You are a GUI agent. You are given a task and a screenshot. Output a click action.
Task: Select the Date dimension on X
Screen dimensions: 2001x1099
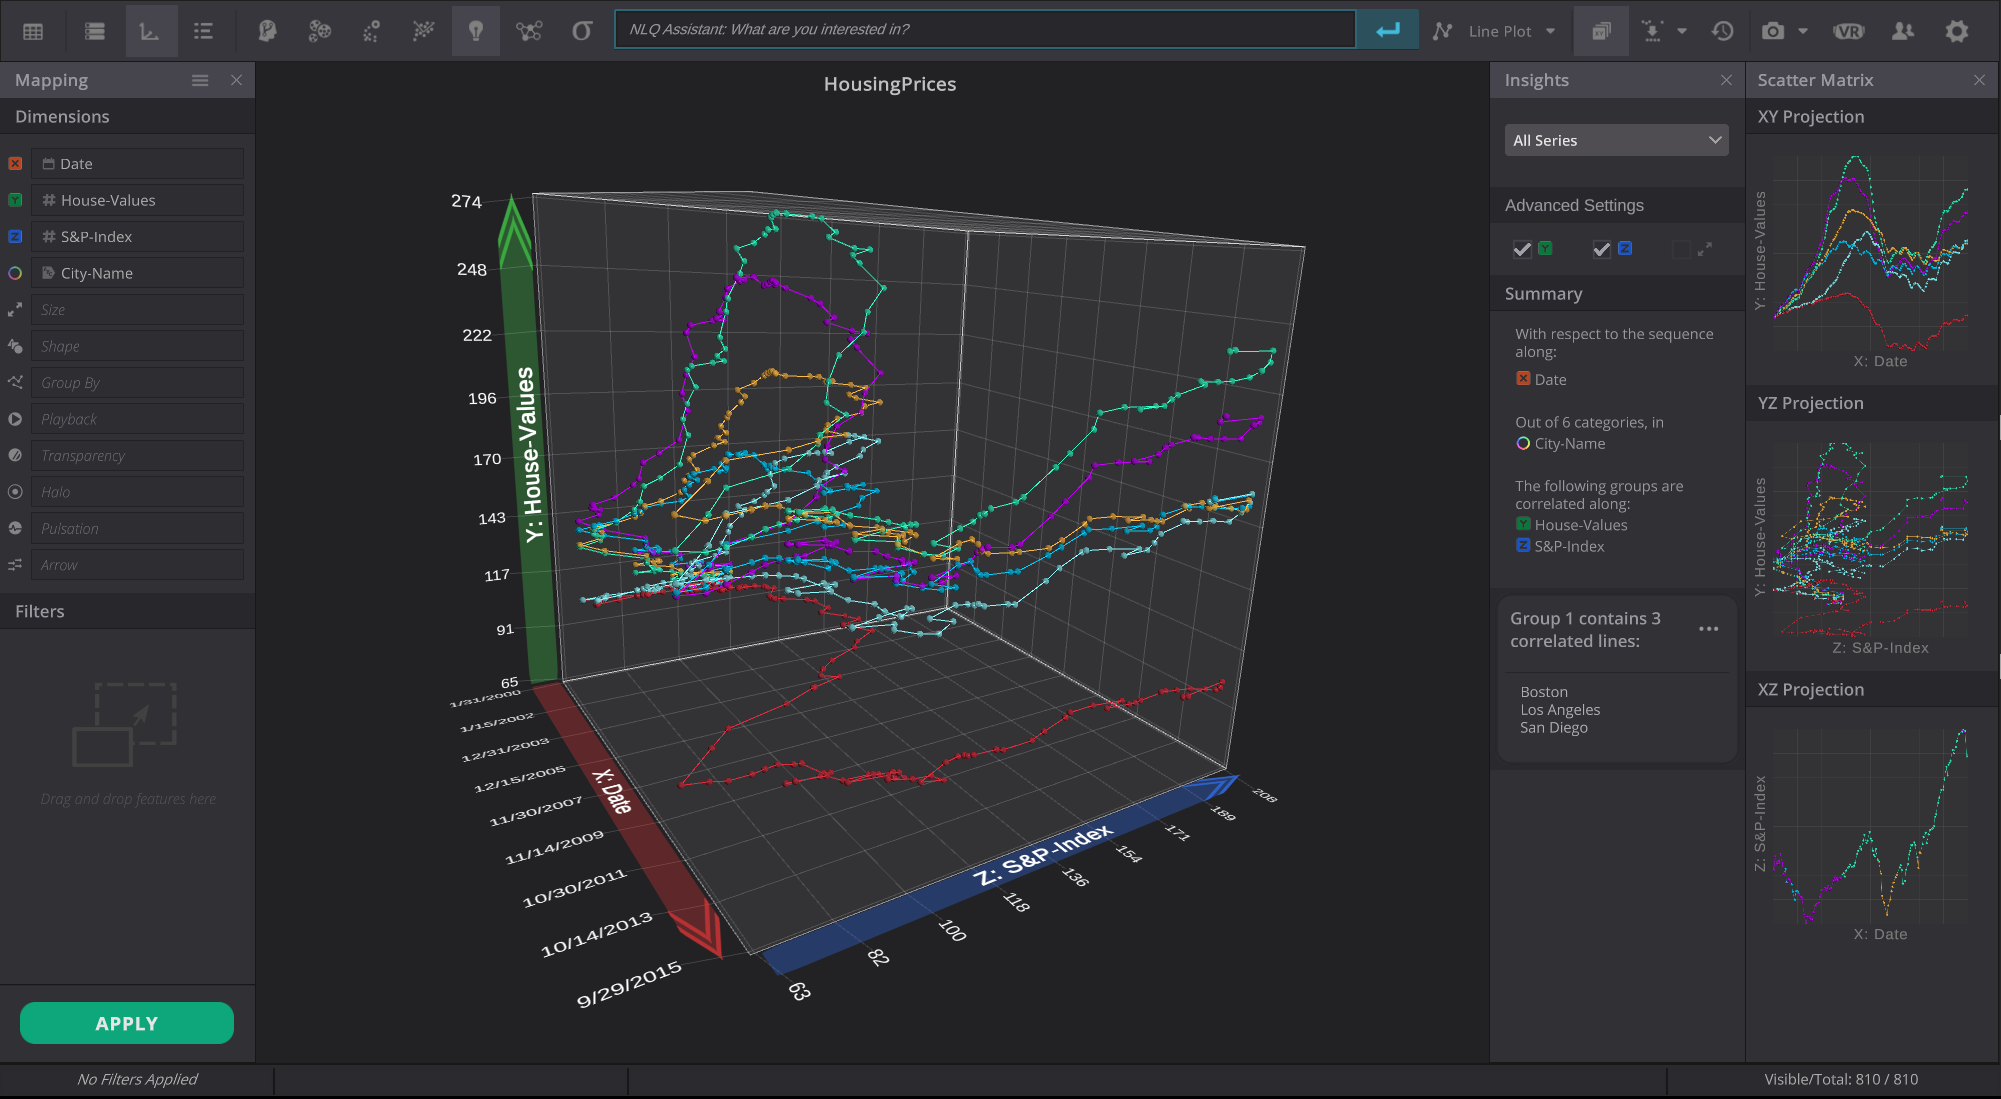coord(137,164)
